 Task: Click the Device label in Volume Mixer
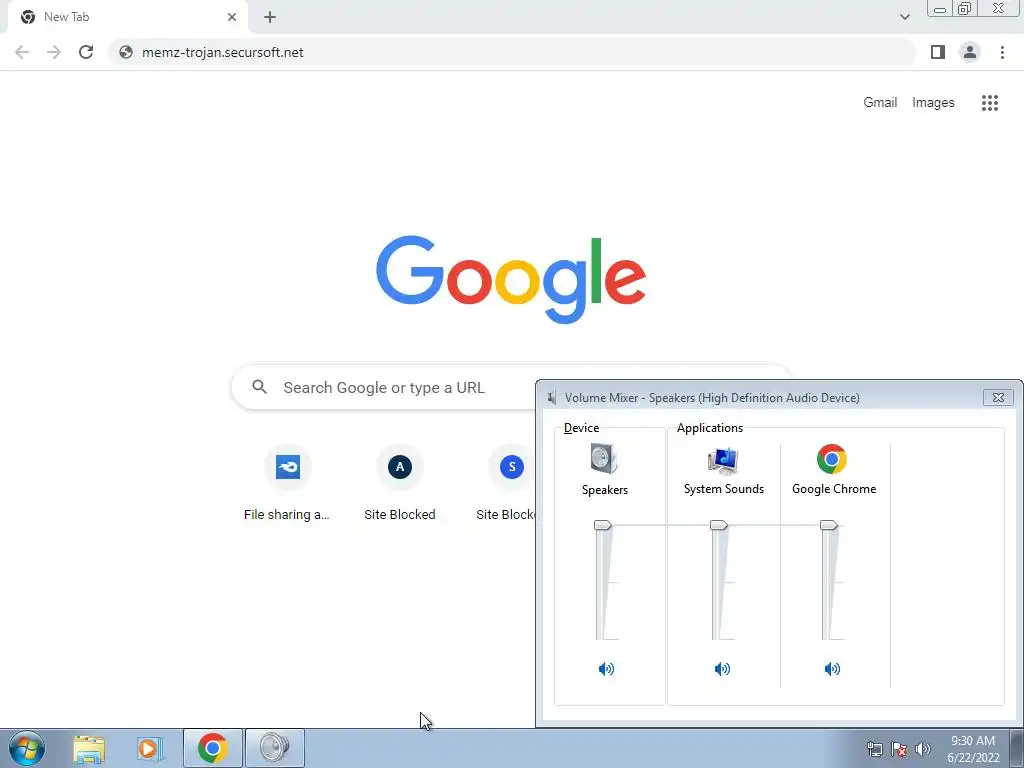(581, 428)
